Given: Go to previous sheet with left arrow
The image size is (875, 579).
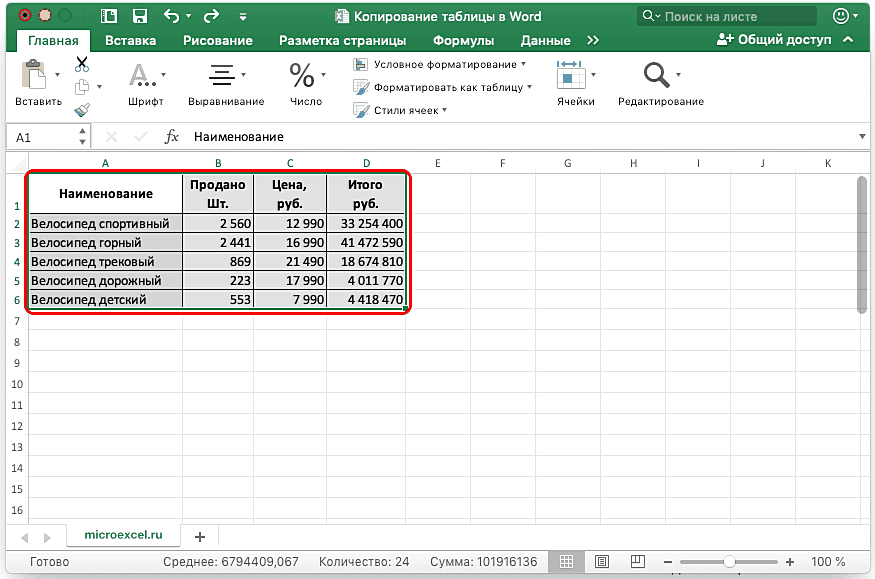Looking at the screenshot, I should [x=25, y=538].
